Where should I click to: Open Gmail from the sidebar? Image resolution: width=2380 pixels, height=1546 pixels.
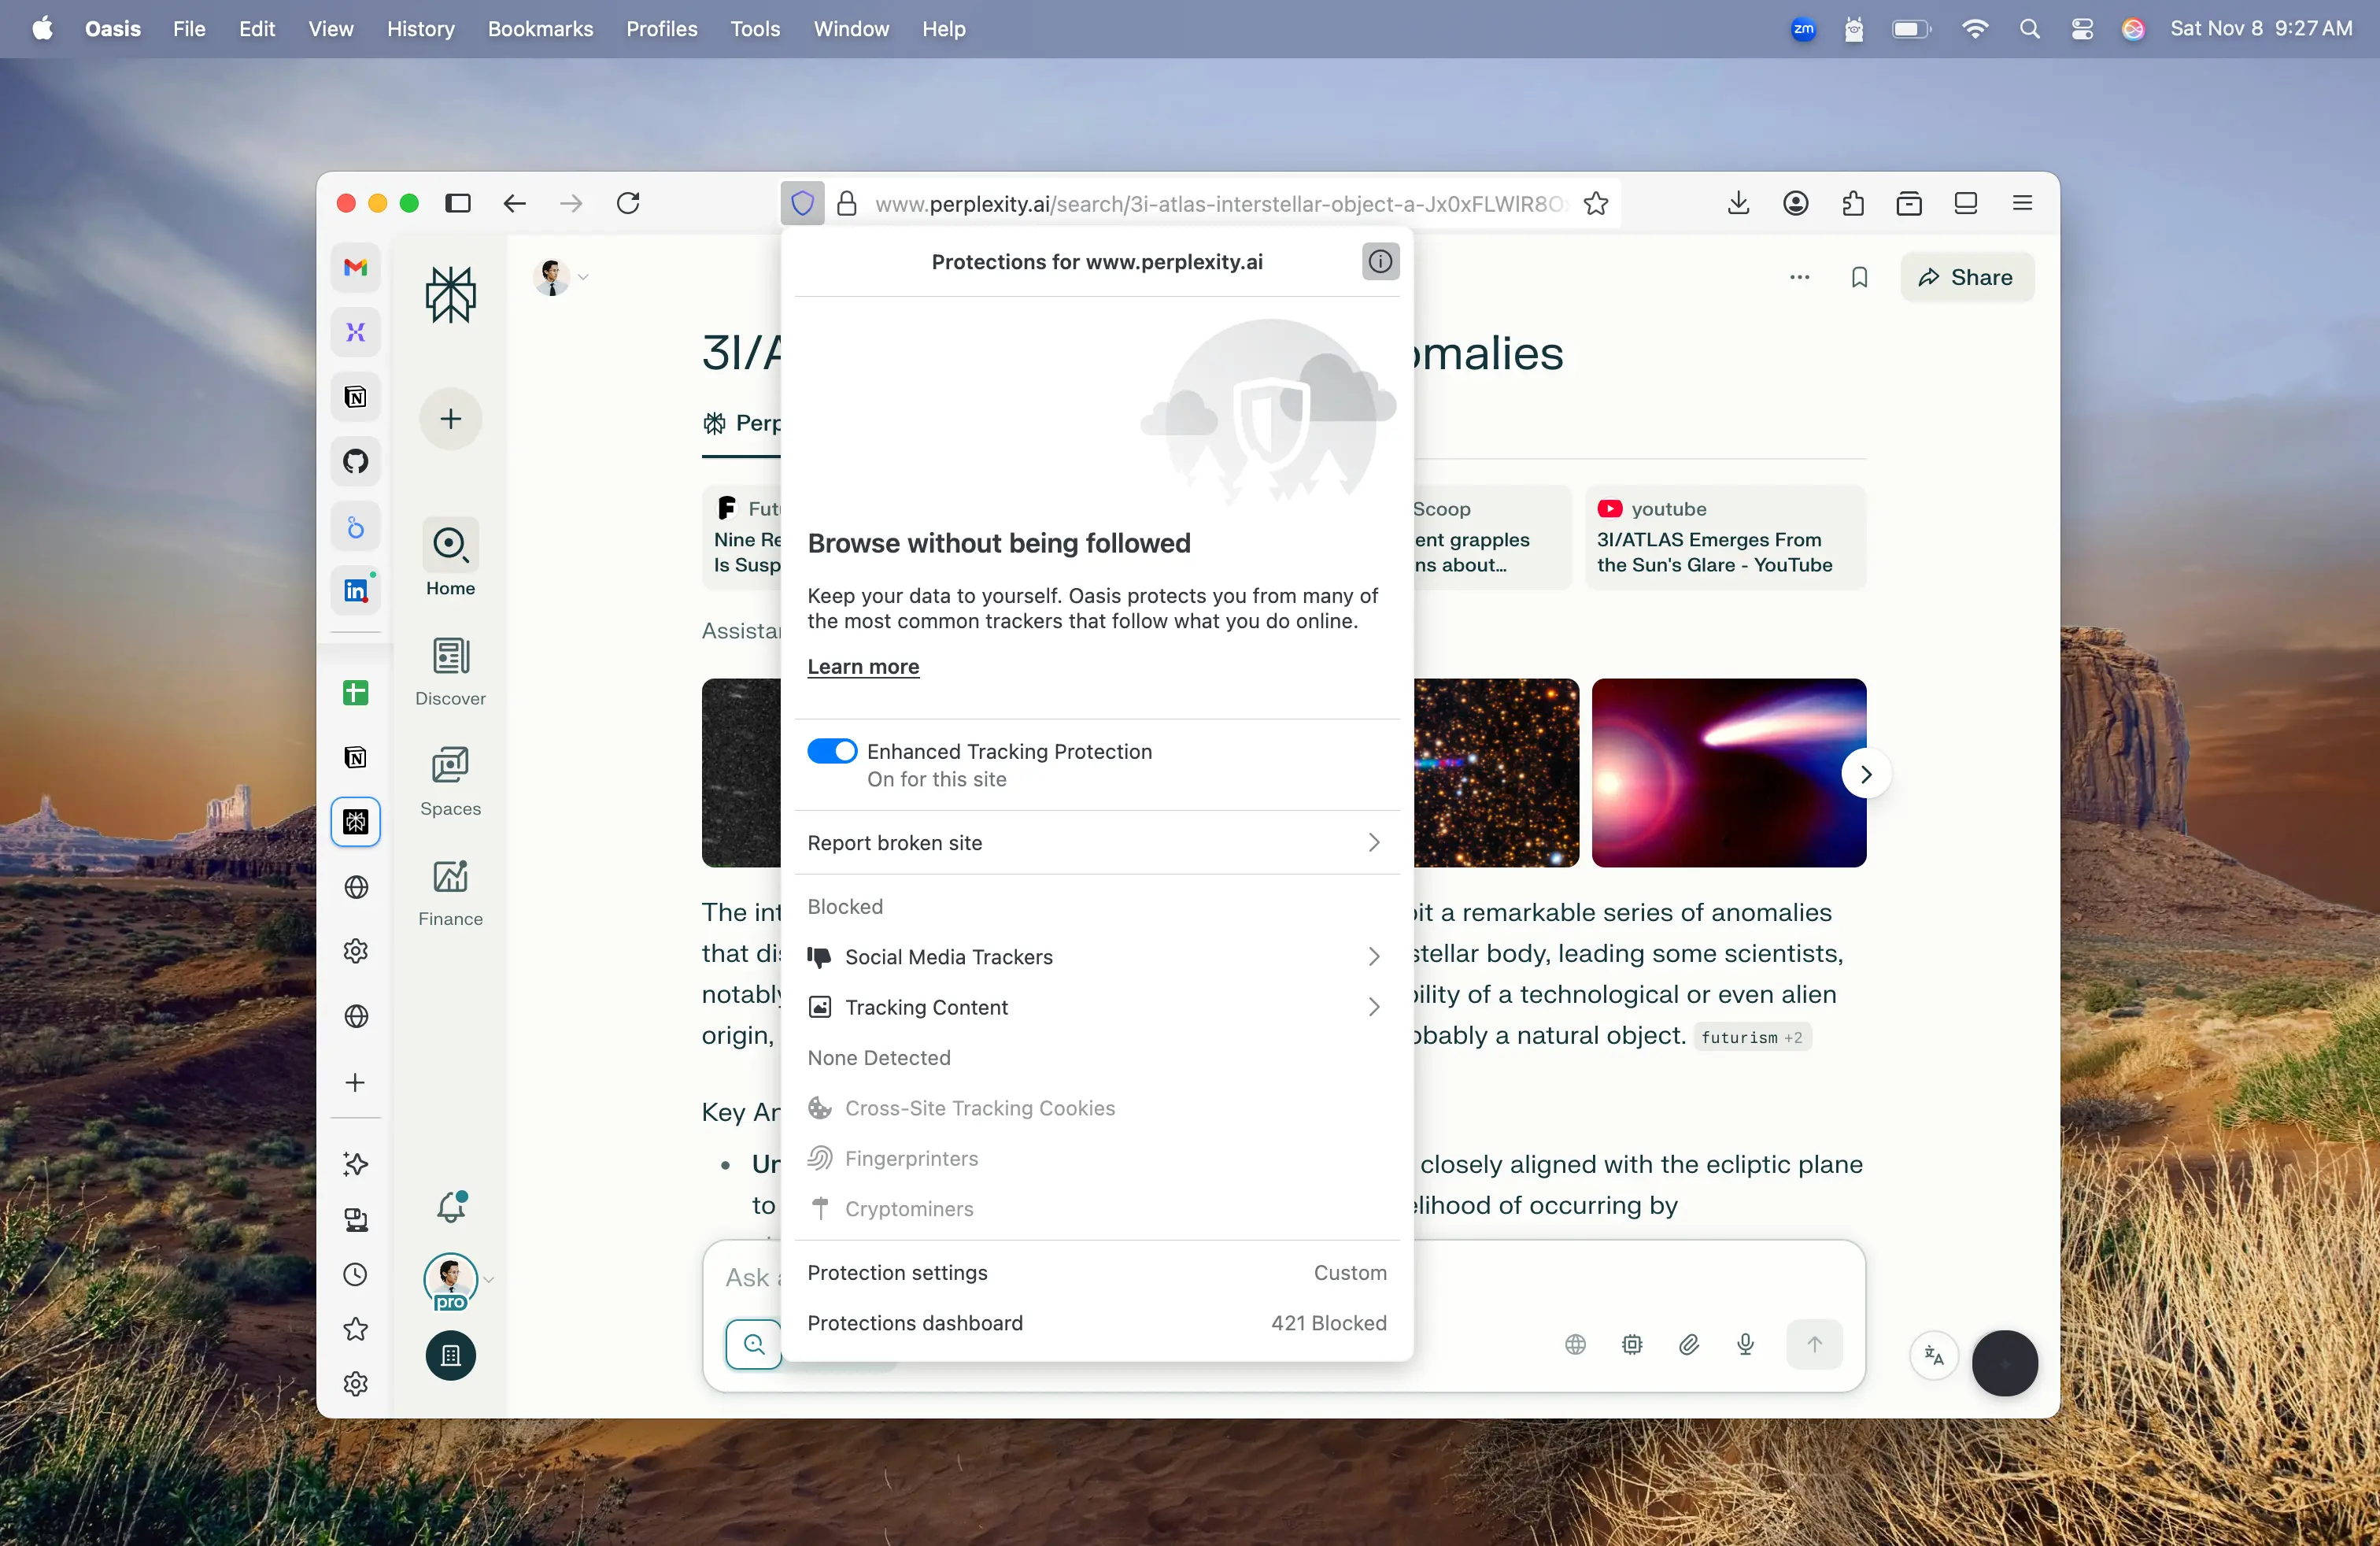point(356,268)
